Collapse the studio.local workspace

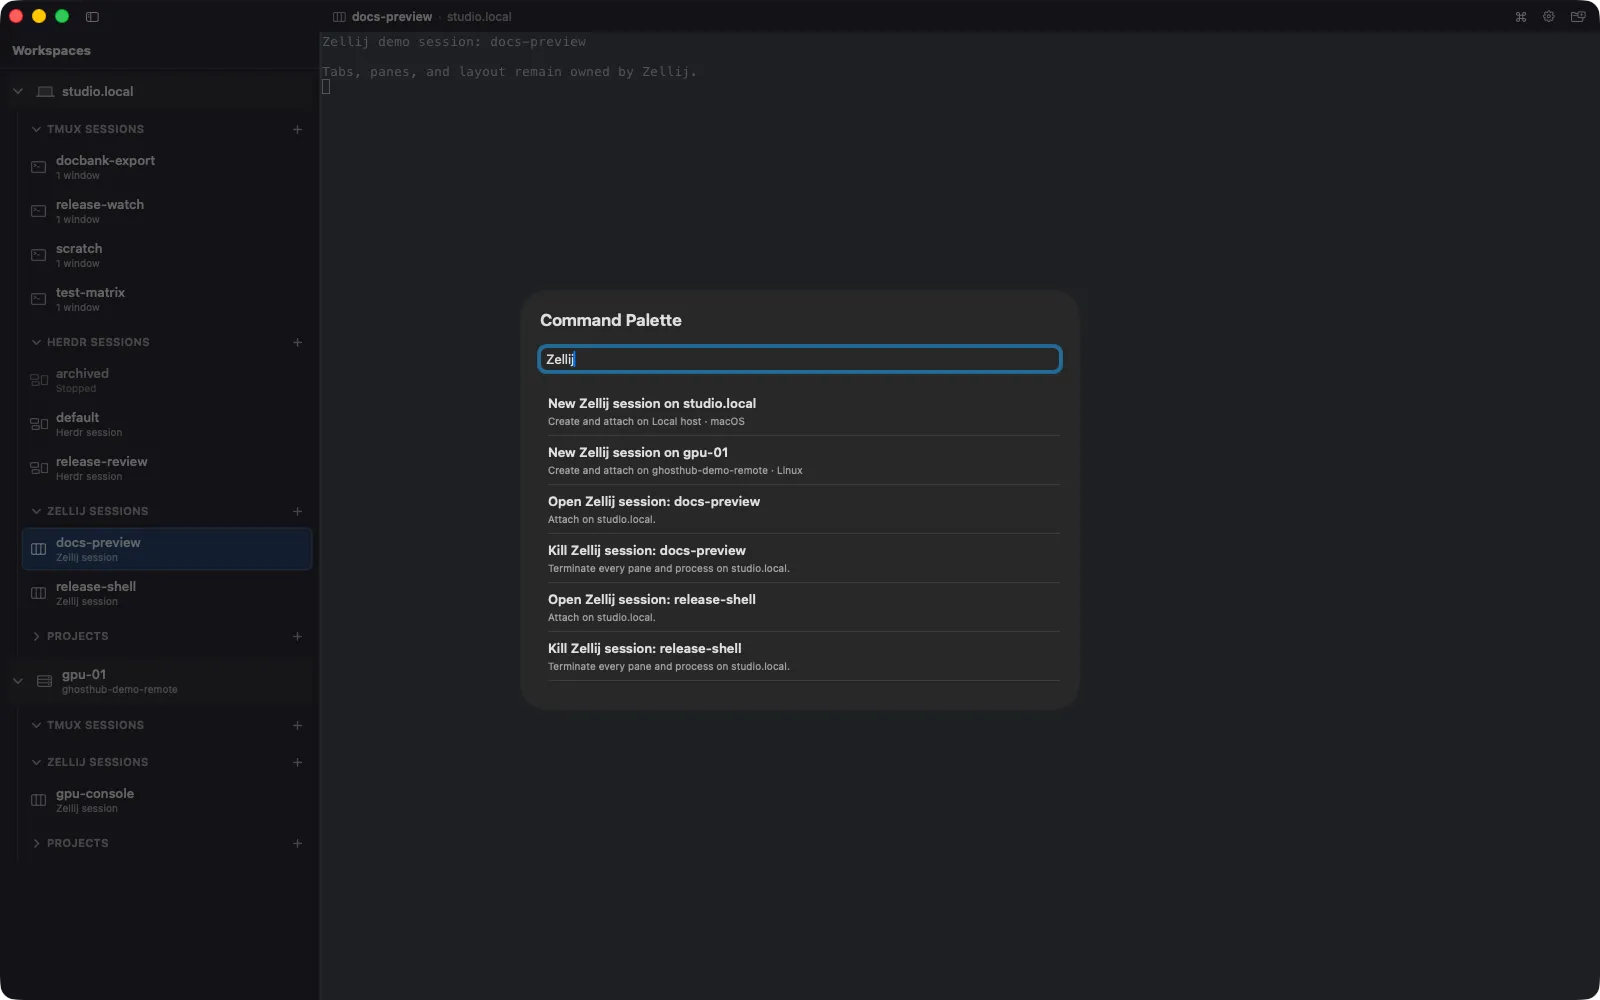[x=17, y=91]
